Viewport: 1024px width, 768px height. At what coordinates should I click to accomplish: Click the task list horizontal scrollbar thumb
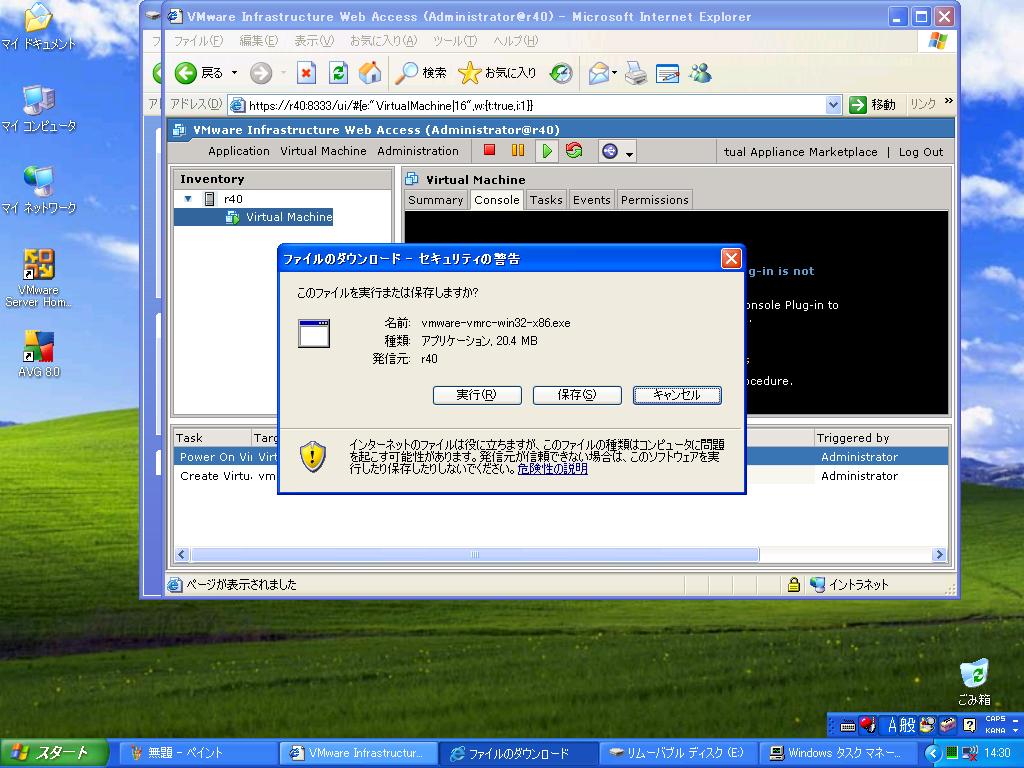[475, 555]
